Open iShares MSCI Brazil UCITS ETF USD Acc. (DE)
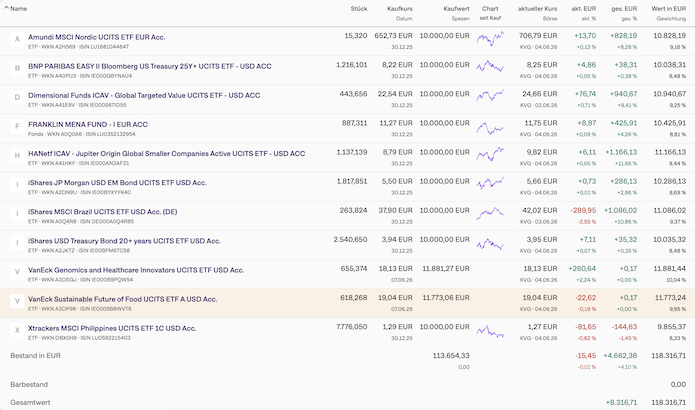 click(103, 212)
